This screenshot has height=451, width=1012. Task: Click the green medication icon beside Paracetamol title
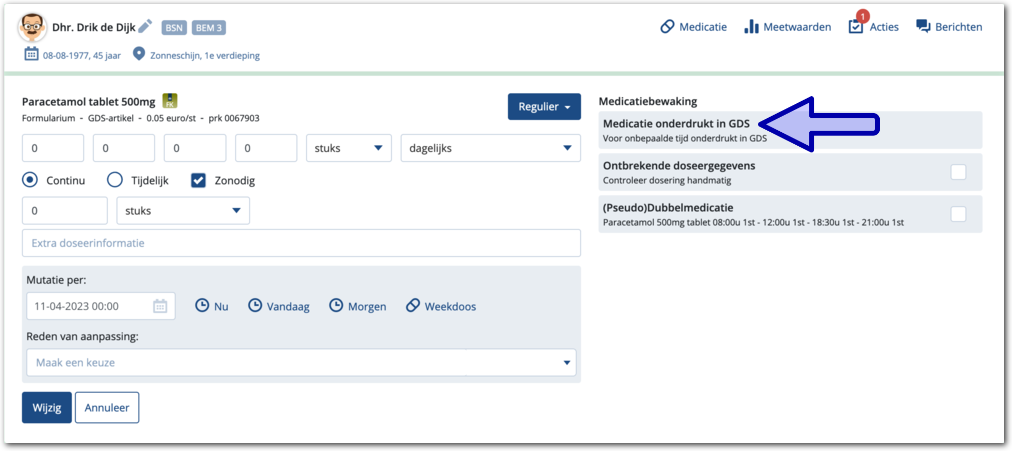[170, 100]
